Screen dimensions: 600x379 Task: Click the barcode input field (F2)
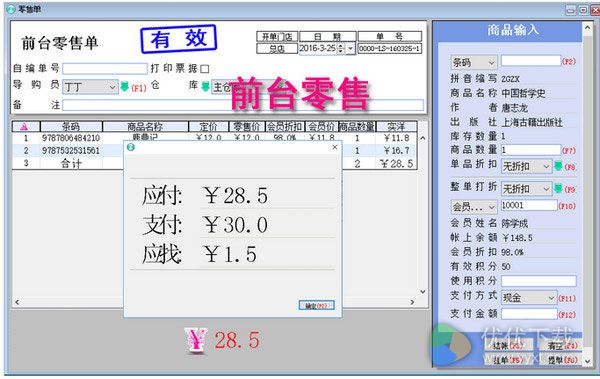point(531,60)
